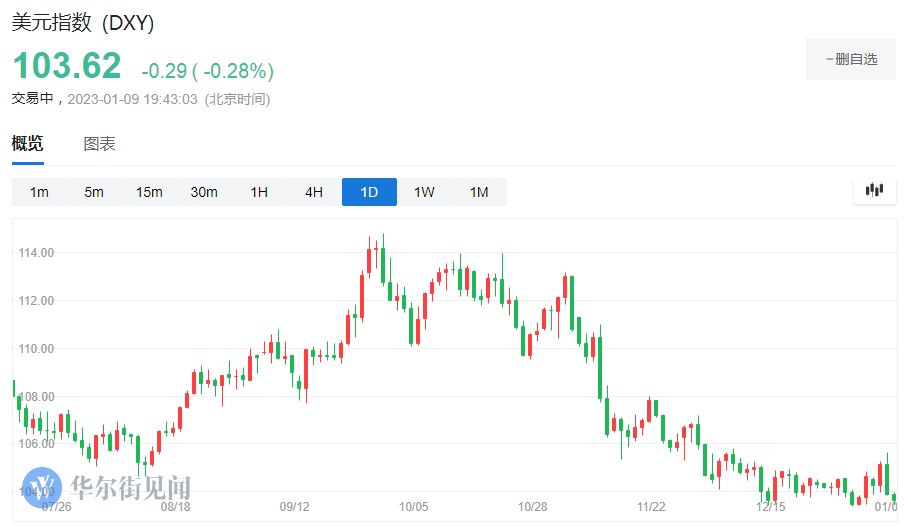Click the 美元指数 (DXY) title
The width and height of the screenshot is (911, 527).
coord(83,23)
